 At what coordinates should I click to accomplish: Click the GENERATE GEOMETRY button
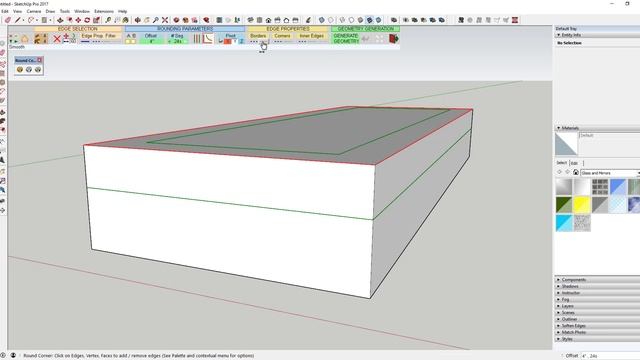346,38
